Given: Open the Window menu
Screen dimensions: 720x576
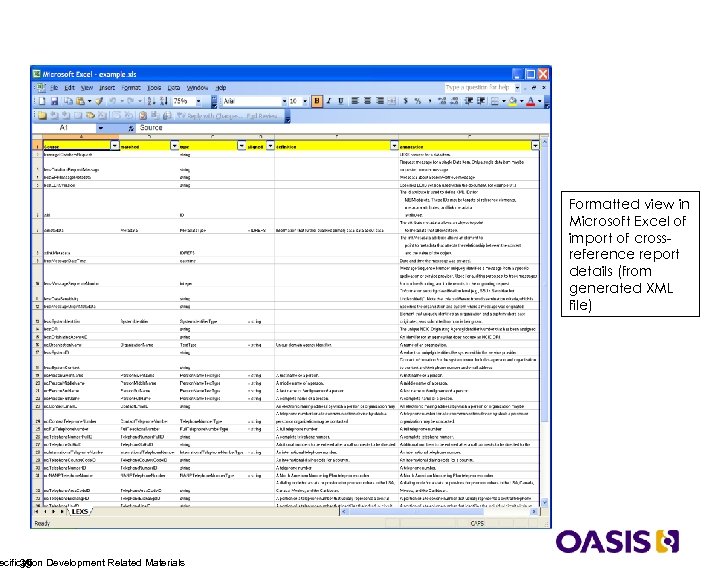Looking at the screenshot, I should (197, 87).
